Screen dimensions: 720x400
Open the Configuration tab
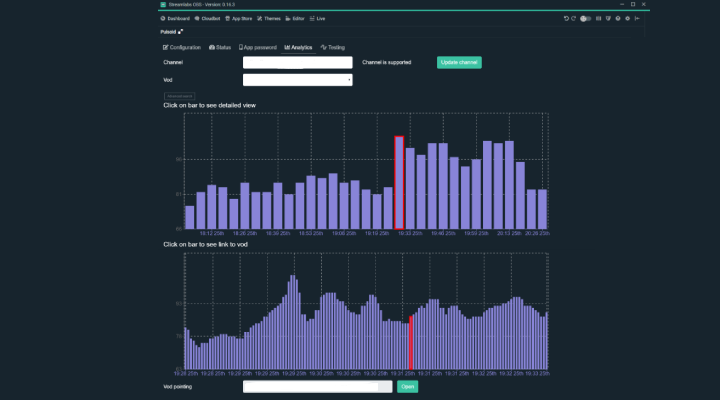pyautogui.click(x=182, y=47)
